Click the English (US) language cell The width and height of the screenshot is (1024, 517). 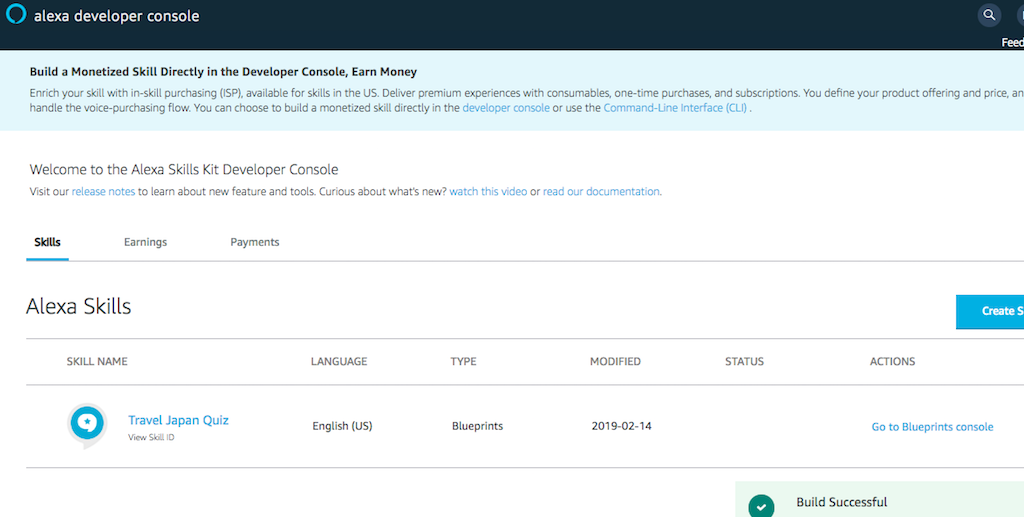point(342,426)
